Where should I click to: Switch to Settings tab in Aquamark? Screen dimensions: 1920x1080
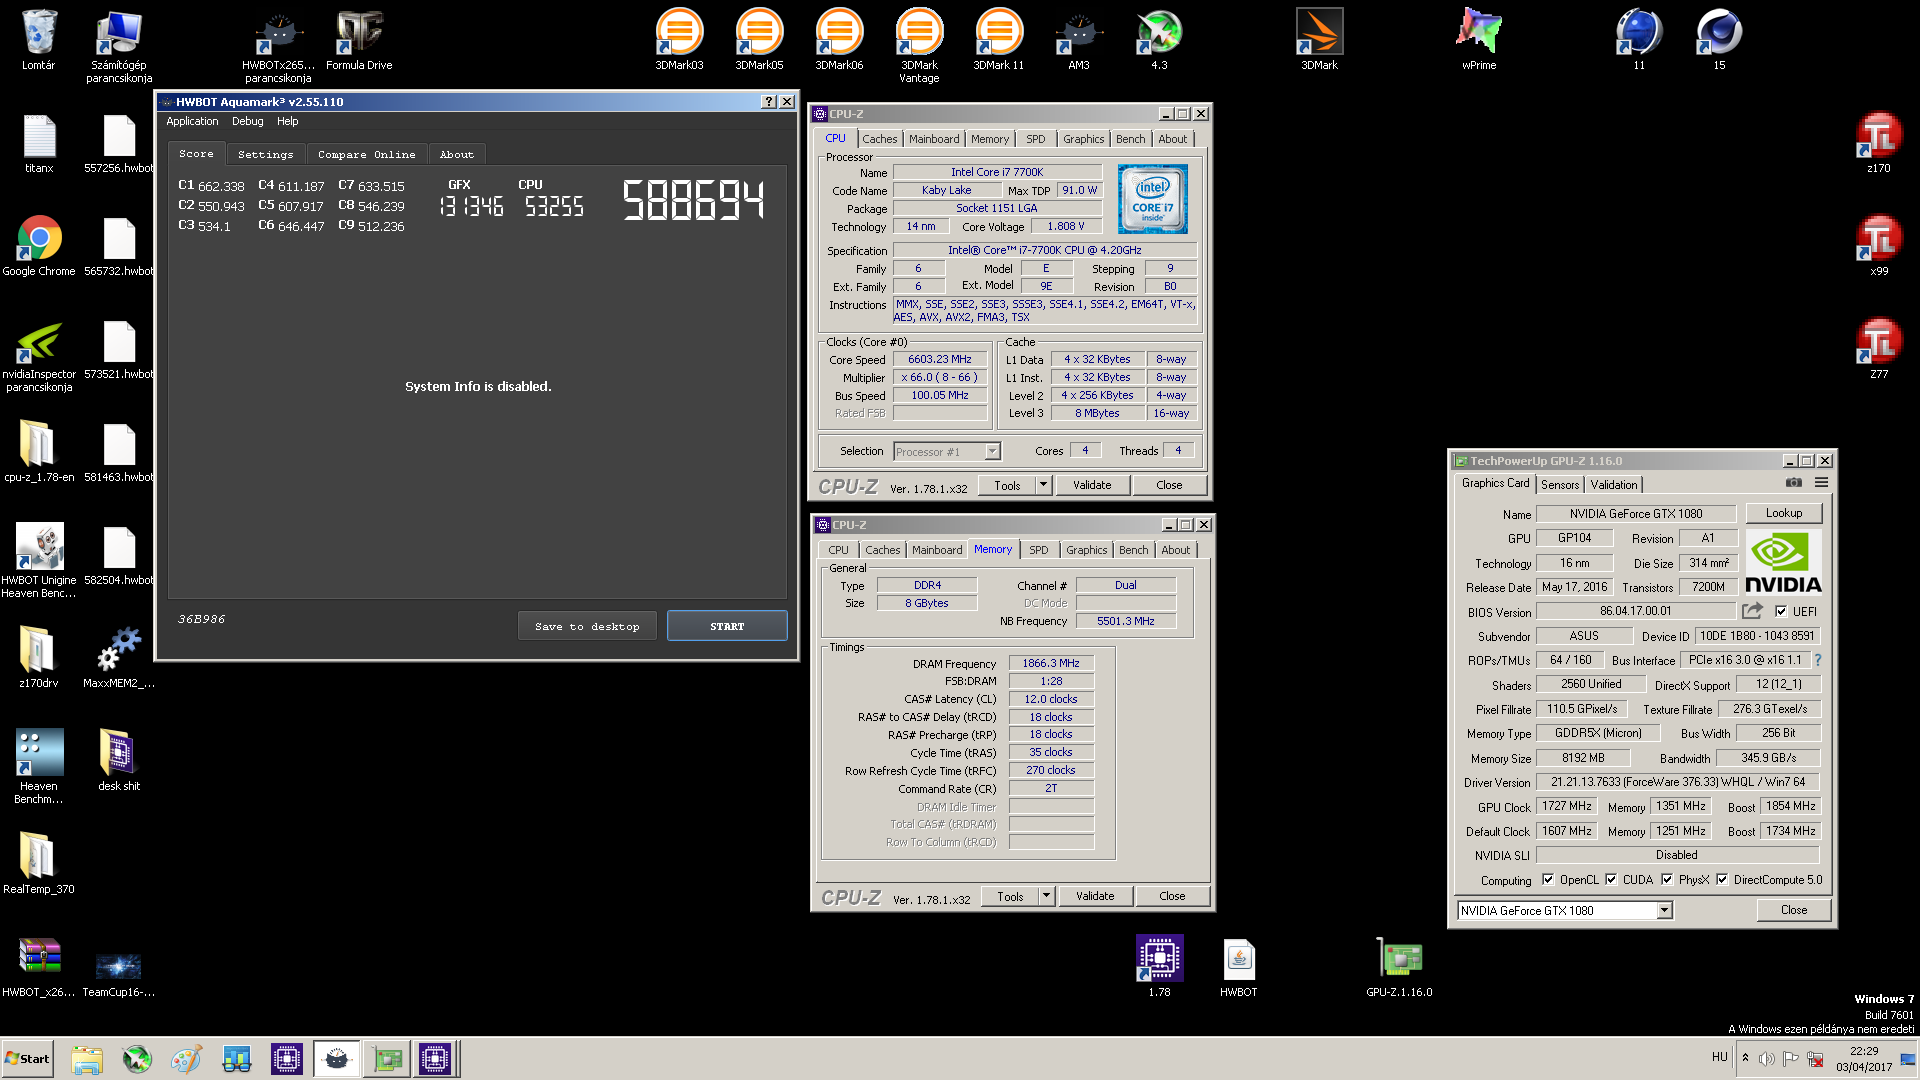(x=266, y=154)
